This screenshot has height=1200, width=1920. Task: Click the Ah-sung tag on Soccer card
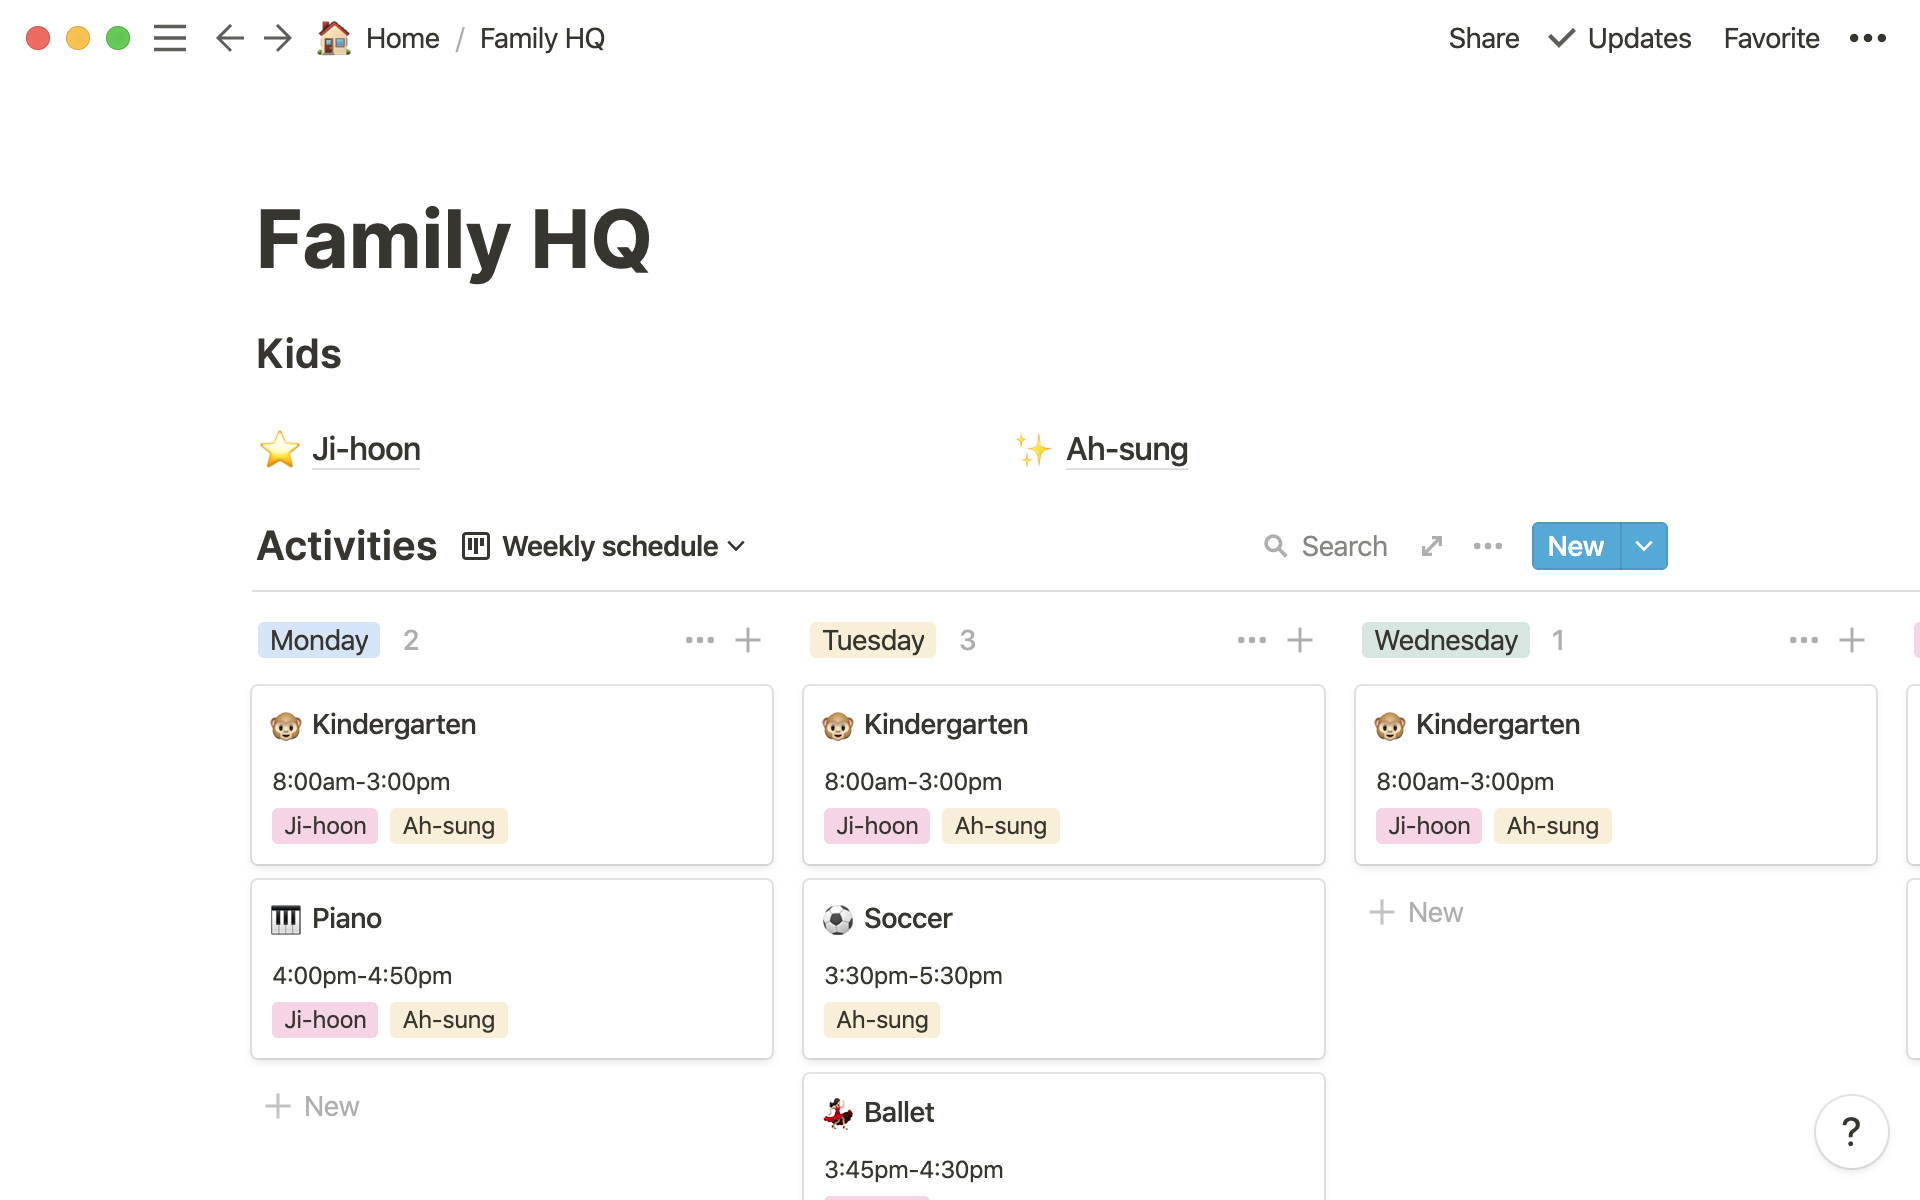[882, 1020]
